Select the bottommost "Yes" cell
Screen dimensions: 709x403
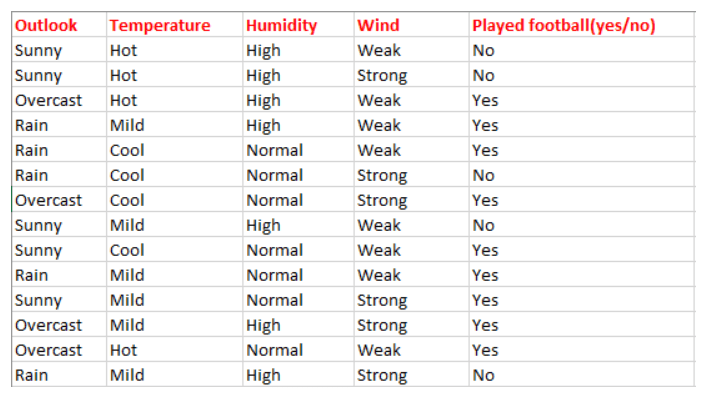point(485,350)
